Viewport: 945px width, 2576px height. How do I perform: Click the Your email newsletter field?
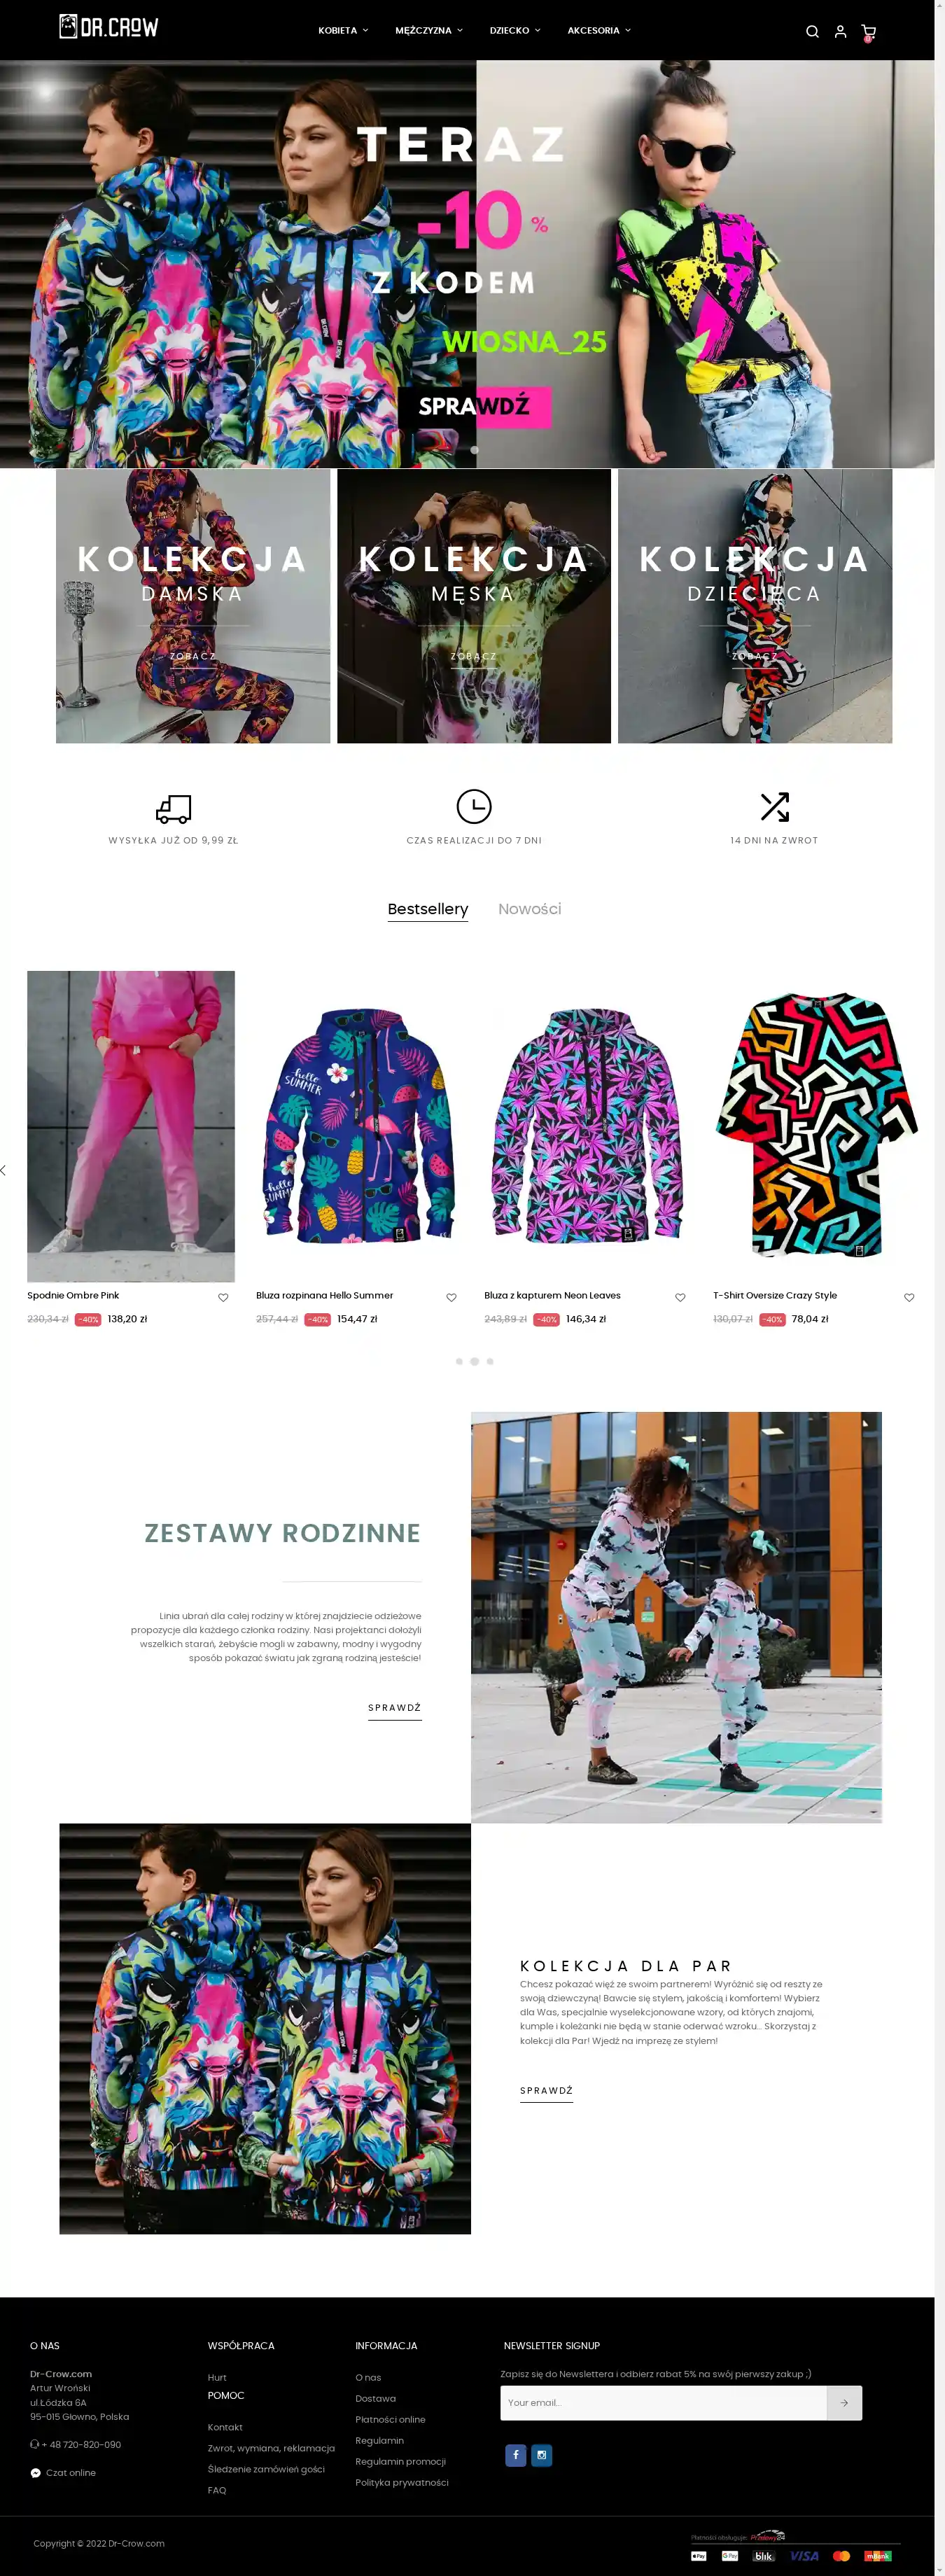coord(663,2402)
